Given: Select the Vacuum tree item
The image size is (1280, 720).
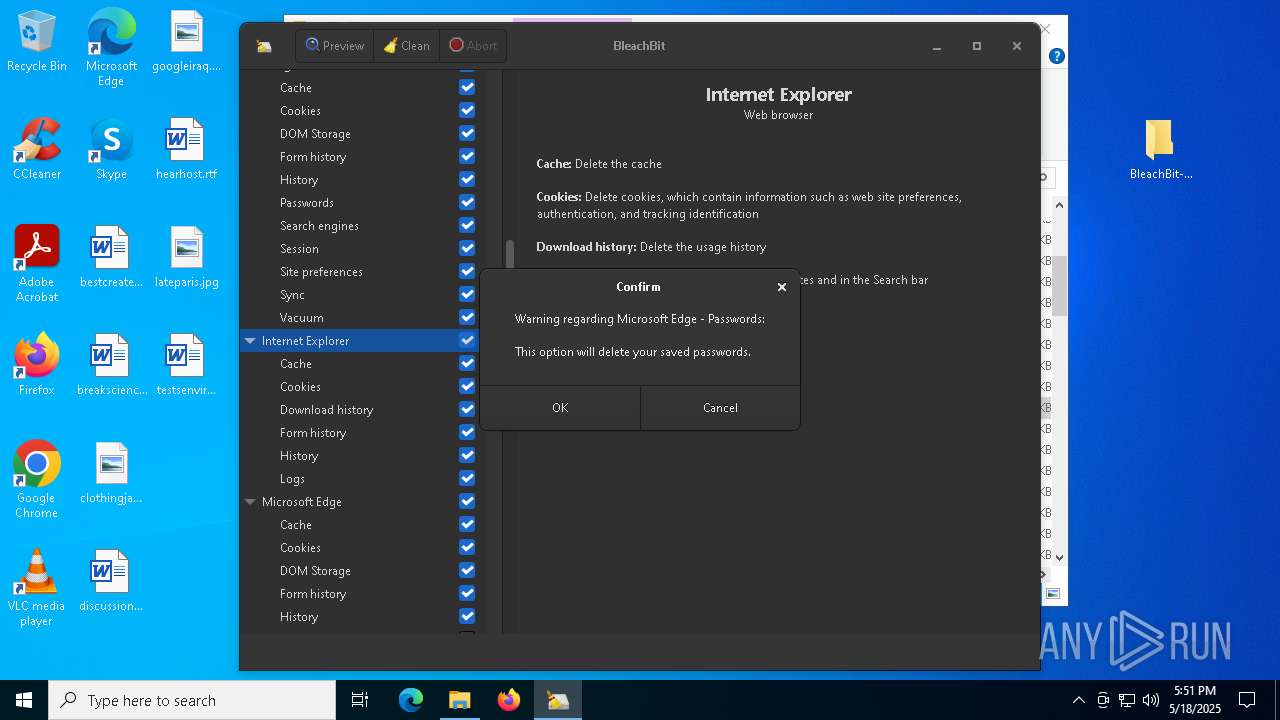Looking at the screenshot, I should coord(301,318).
